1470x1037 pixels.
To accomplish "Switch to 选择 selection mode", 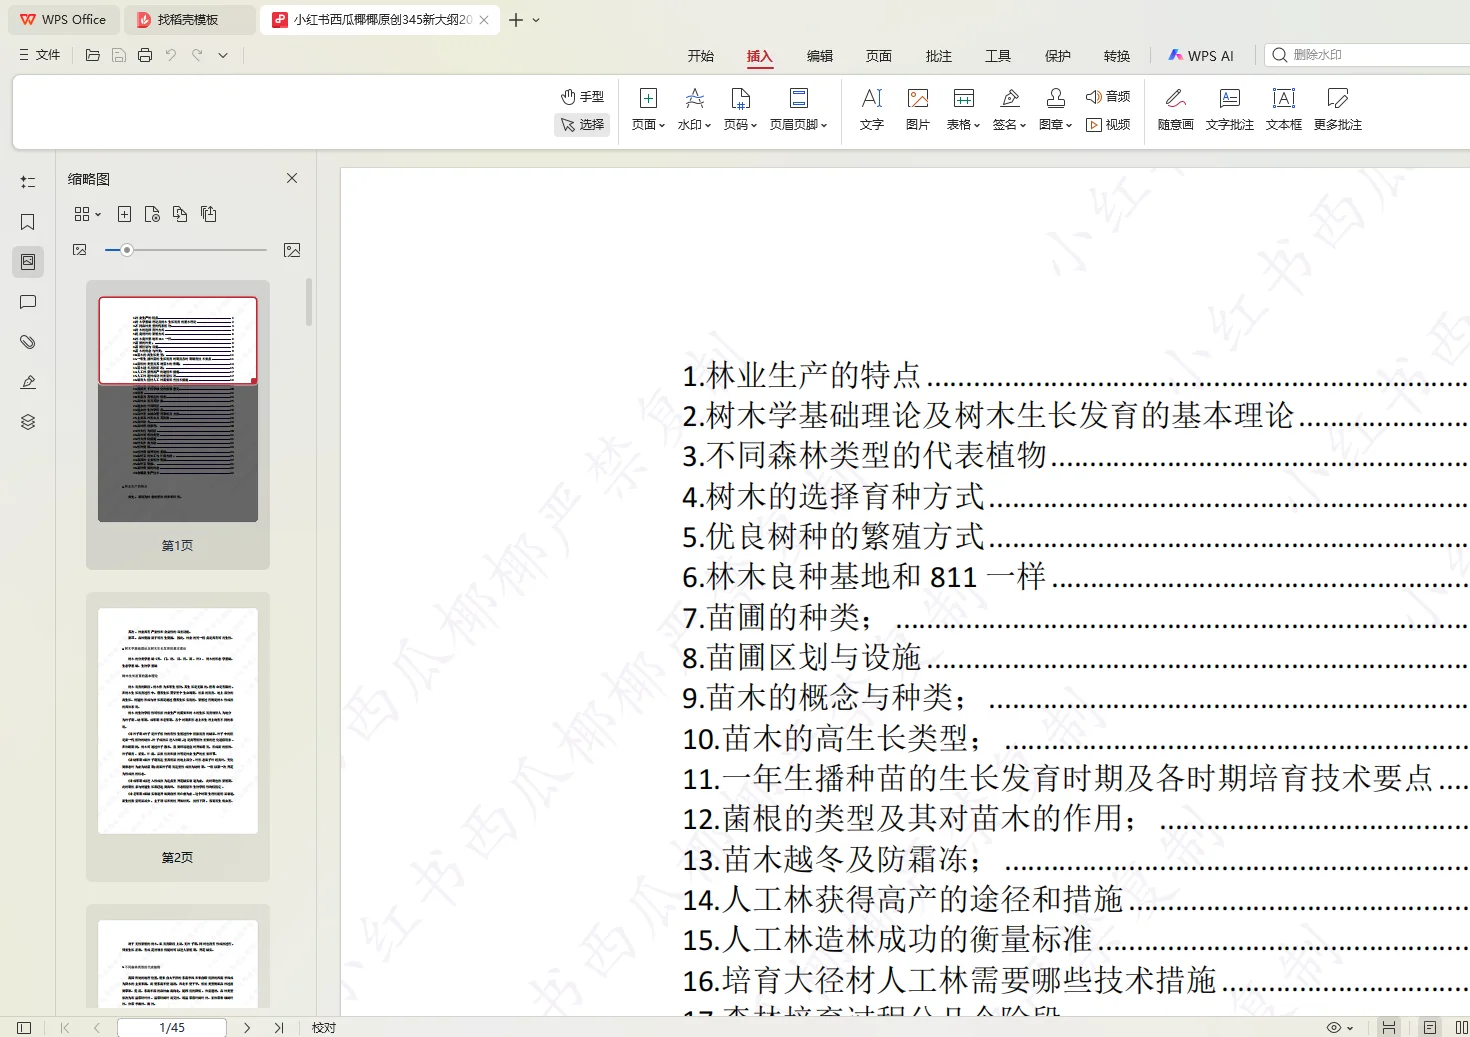I will (x=583, y=124).
